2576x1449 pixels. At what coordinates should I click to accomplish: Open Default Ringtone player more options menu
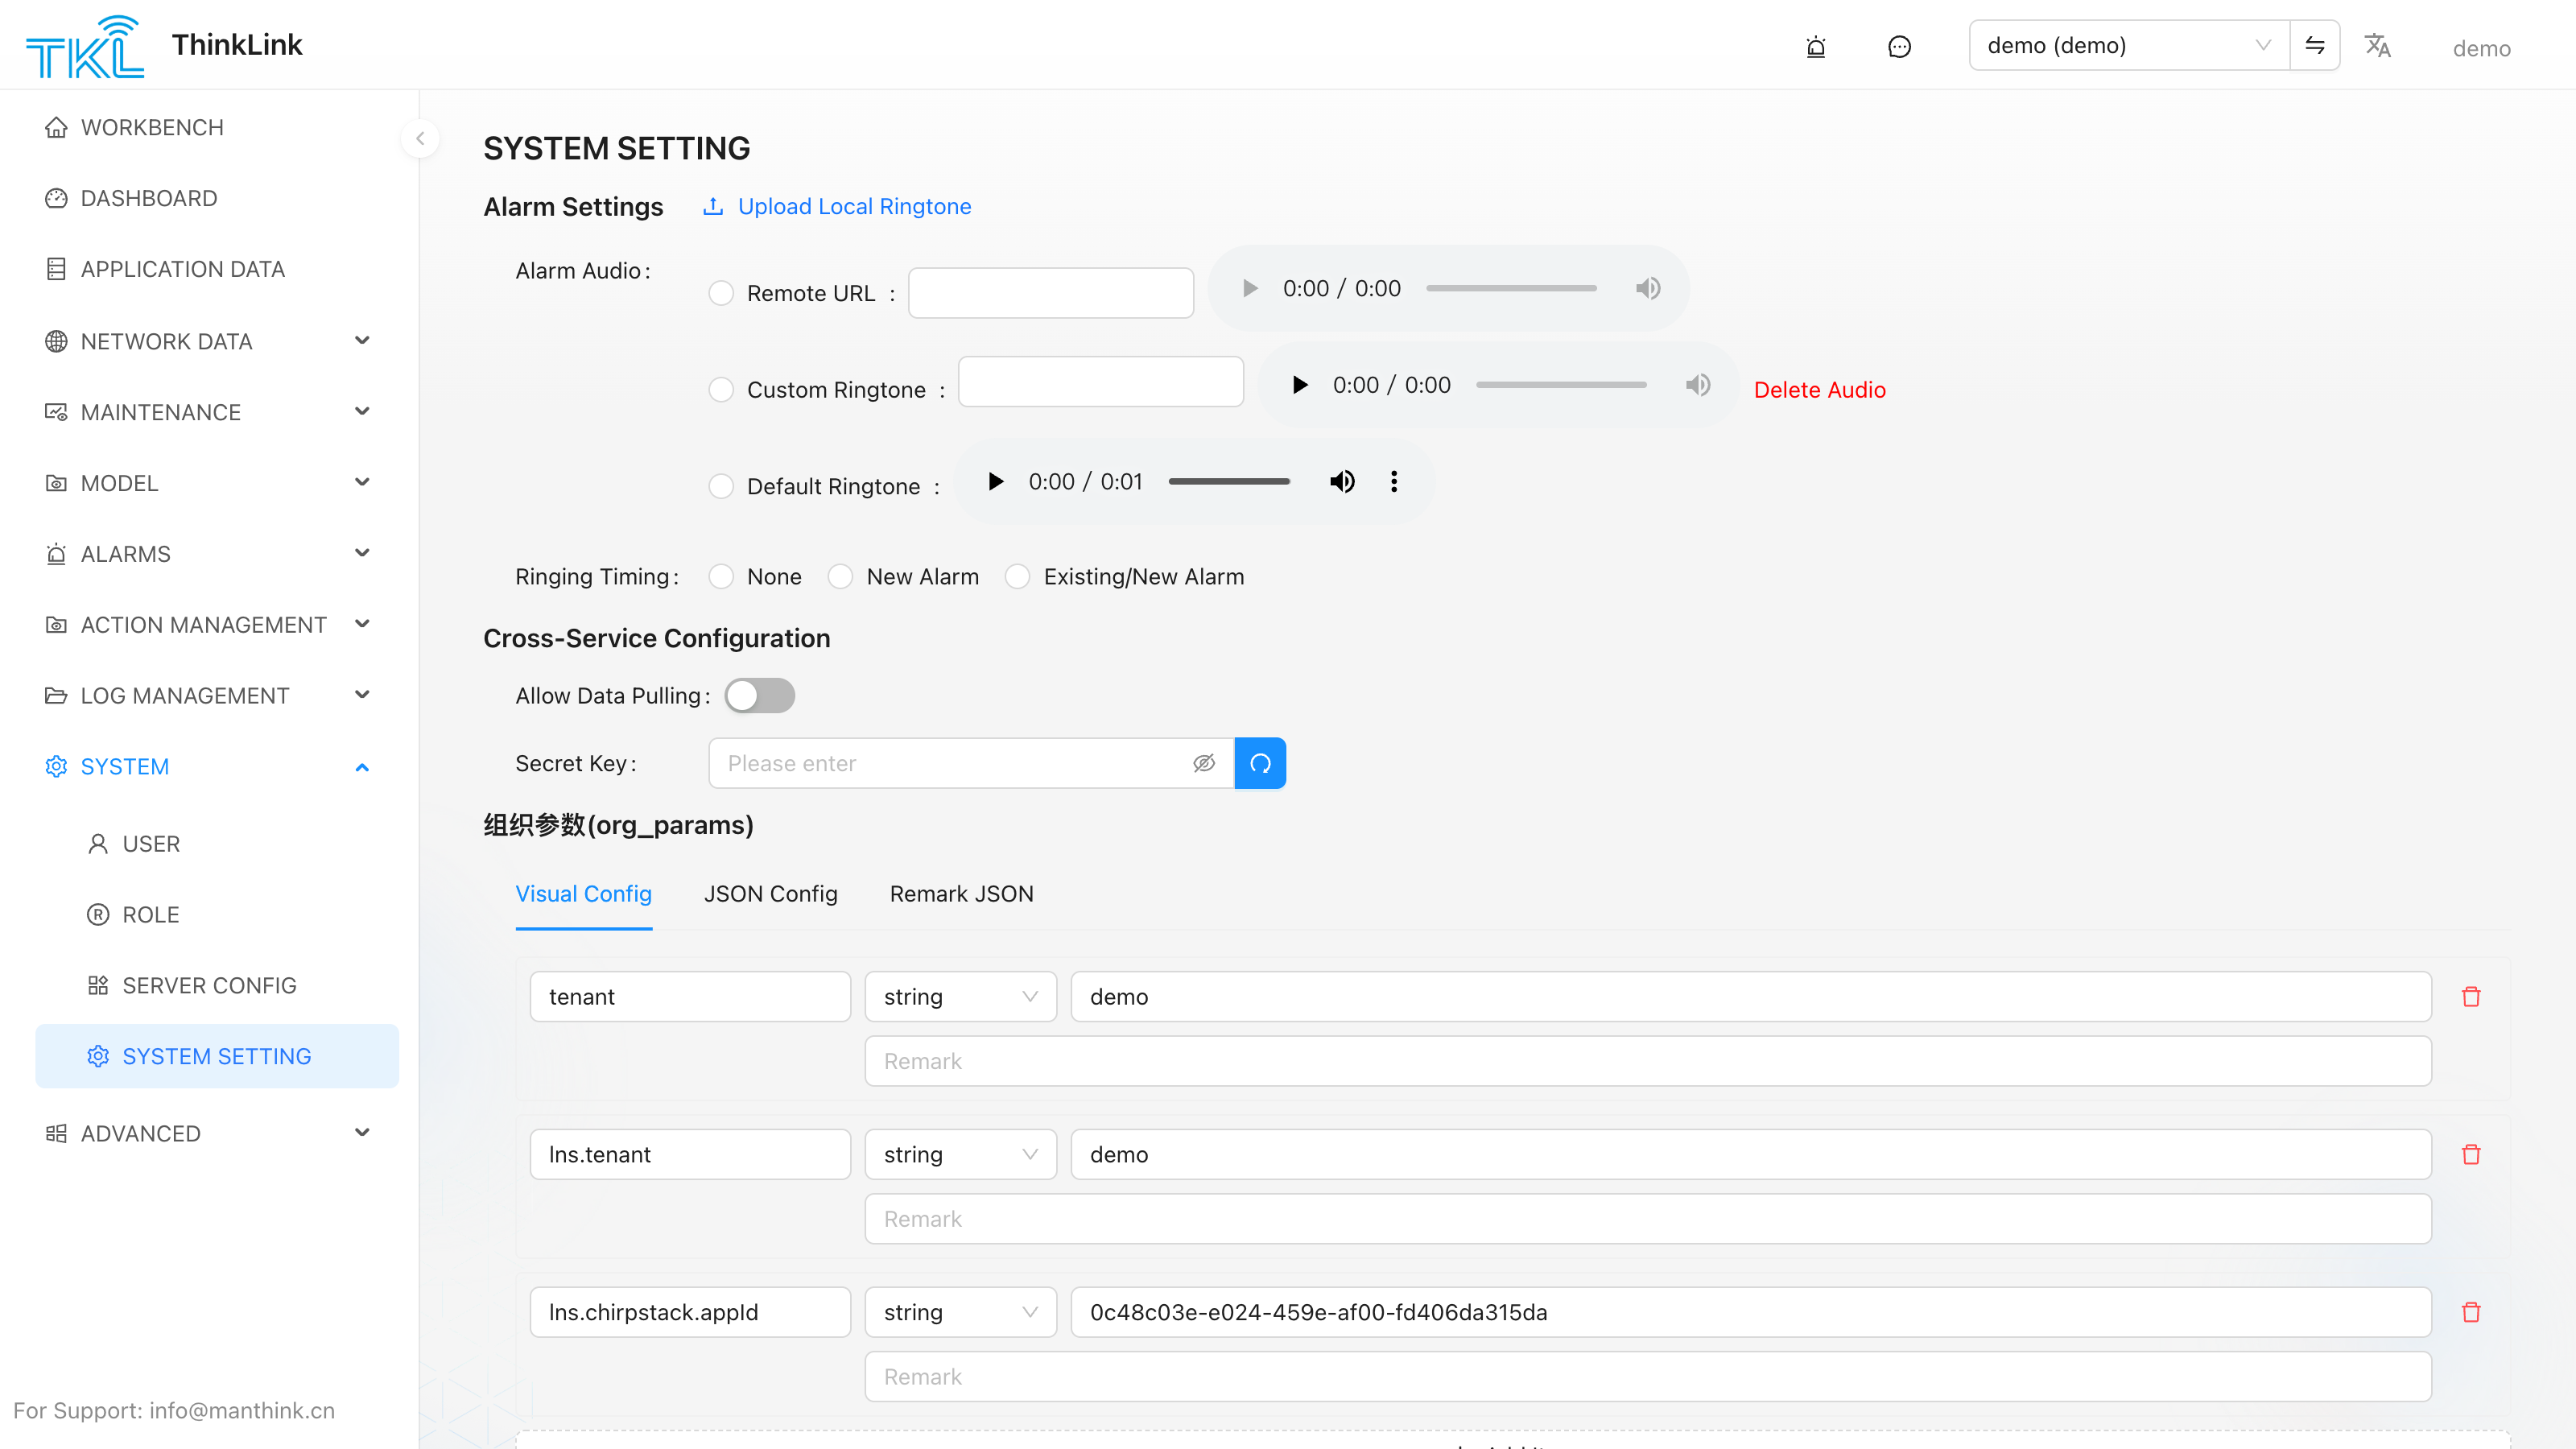pos(1394,482)
